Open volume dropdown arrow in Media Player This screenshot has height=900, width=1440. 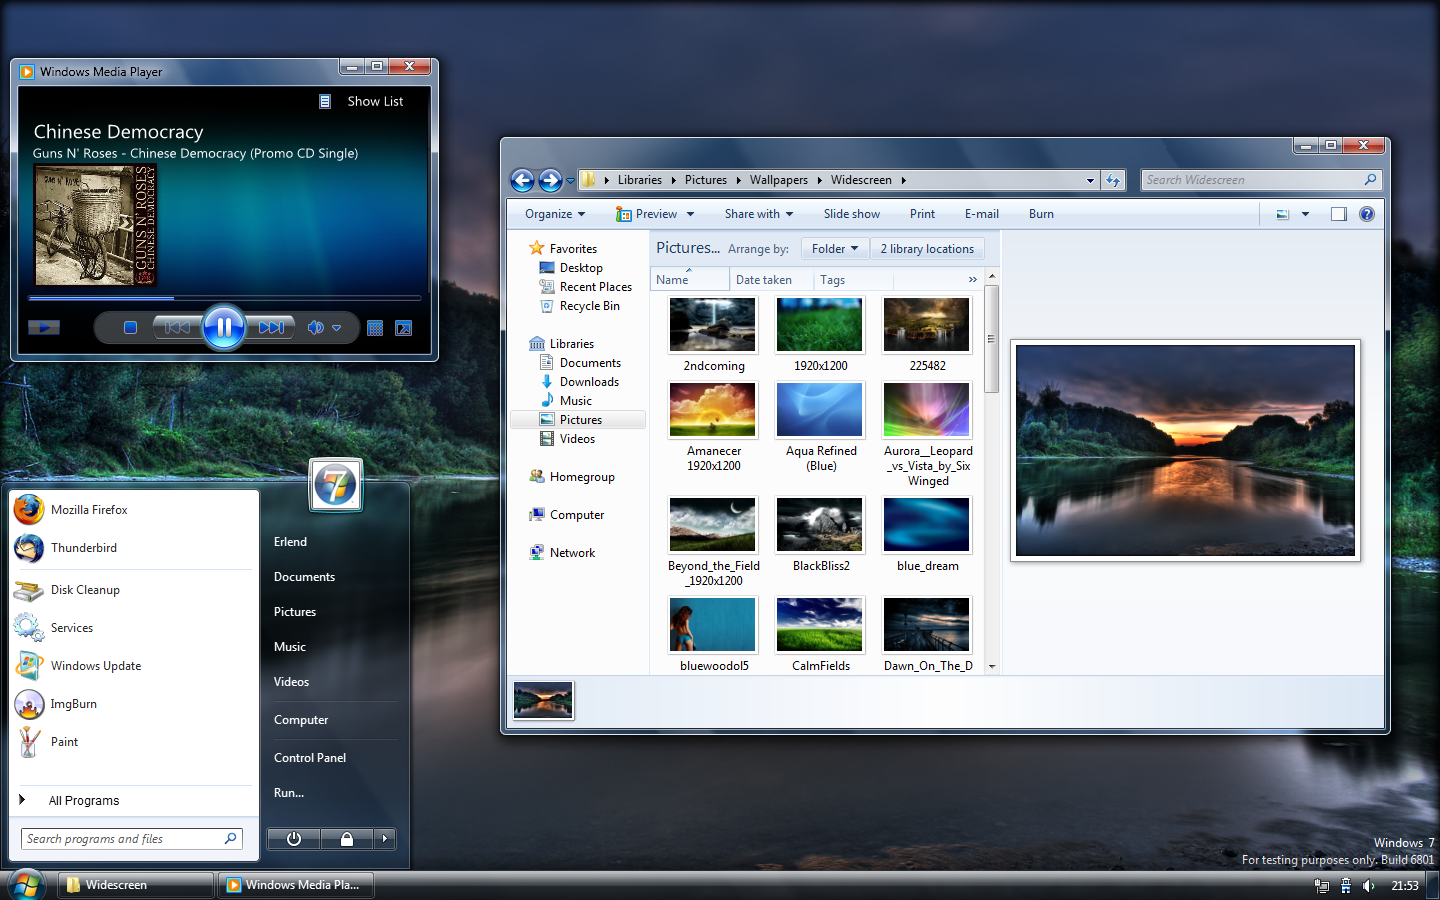coord(337,328)
